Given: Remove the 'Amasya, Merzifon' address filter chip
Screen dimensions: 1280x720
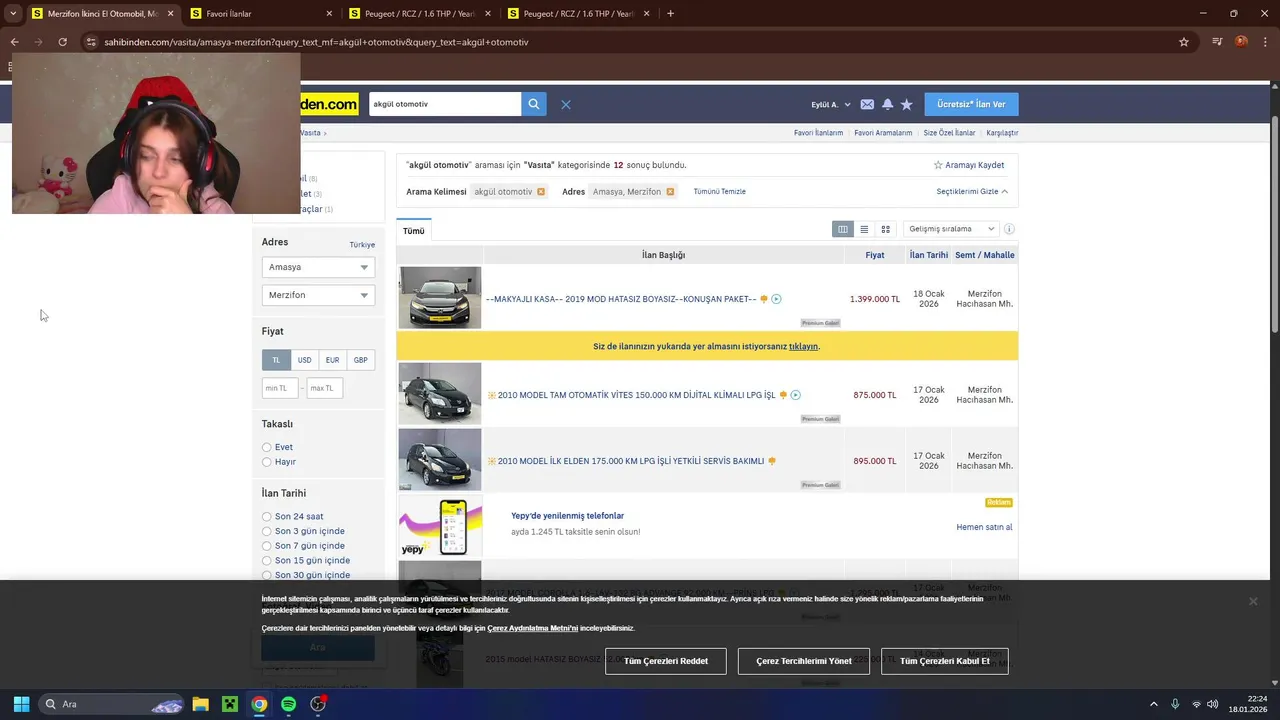Looking at the screenshot, I should click(x=670, y=191).
